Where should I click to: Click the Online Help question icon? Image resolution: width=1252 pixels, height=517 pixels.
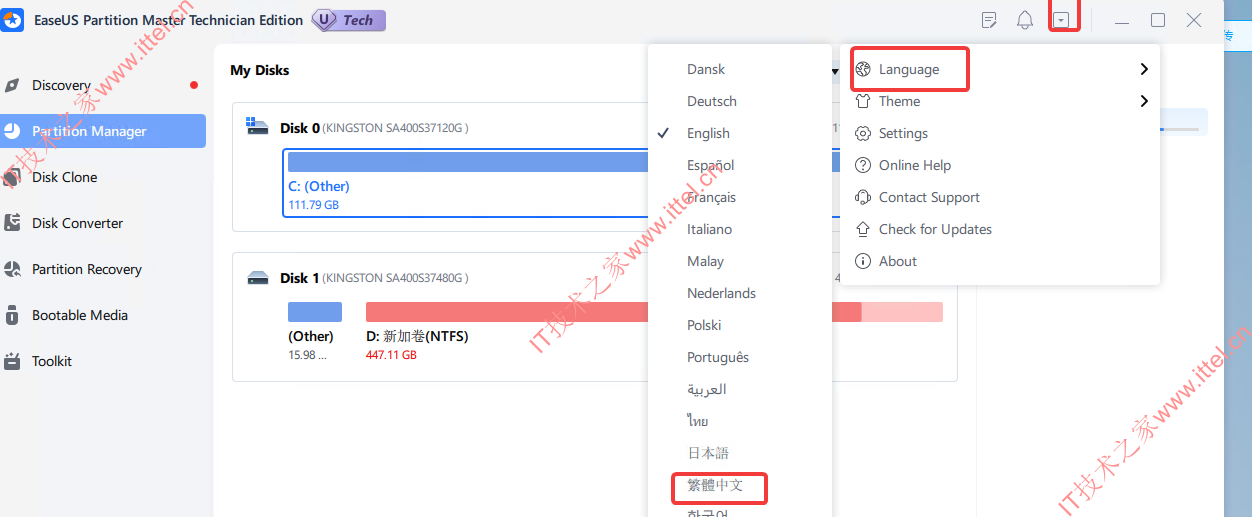tap(863, 165)
